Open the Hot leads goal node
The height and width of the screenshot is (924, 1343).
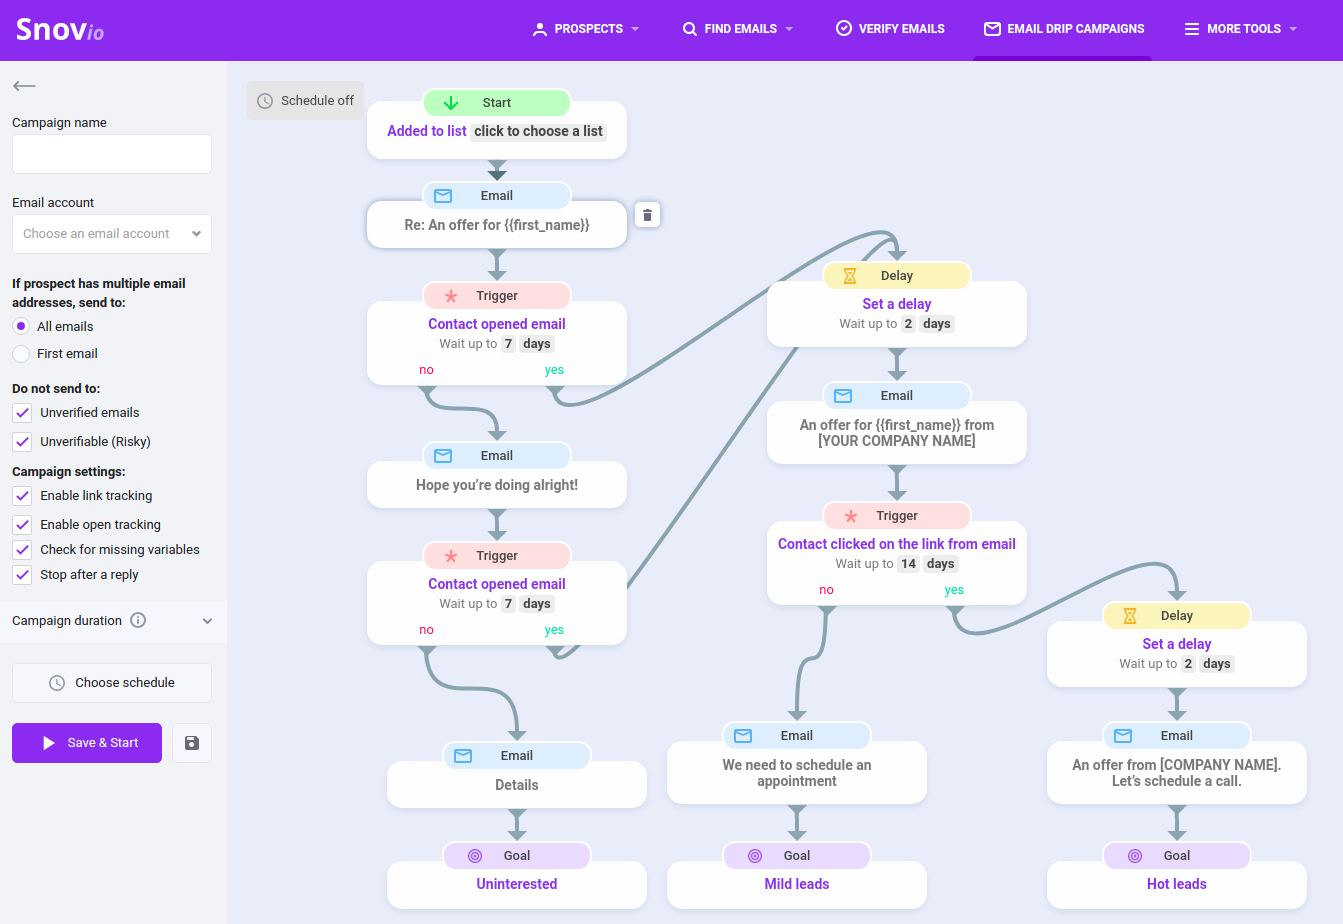tap(1177, 884)
